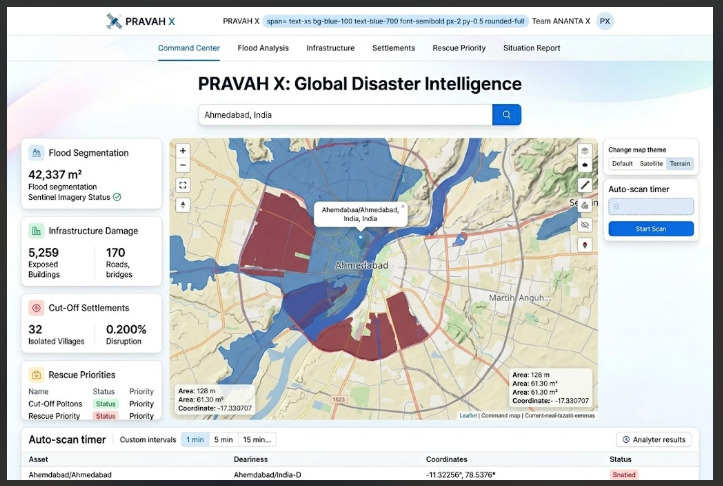The height and width of the screenshot is (486, 723).
Task: Open the Flood Analysis tab
Action: tap(263, 48)
